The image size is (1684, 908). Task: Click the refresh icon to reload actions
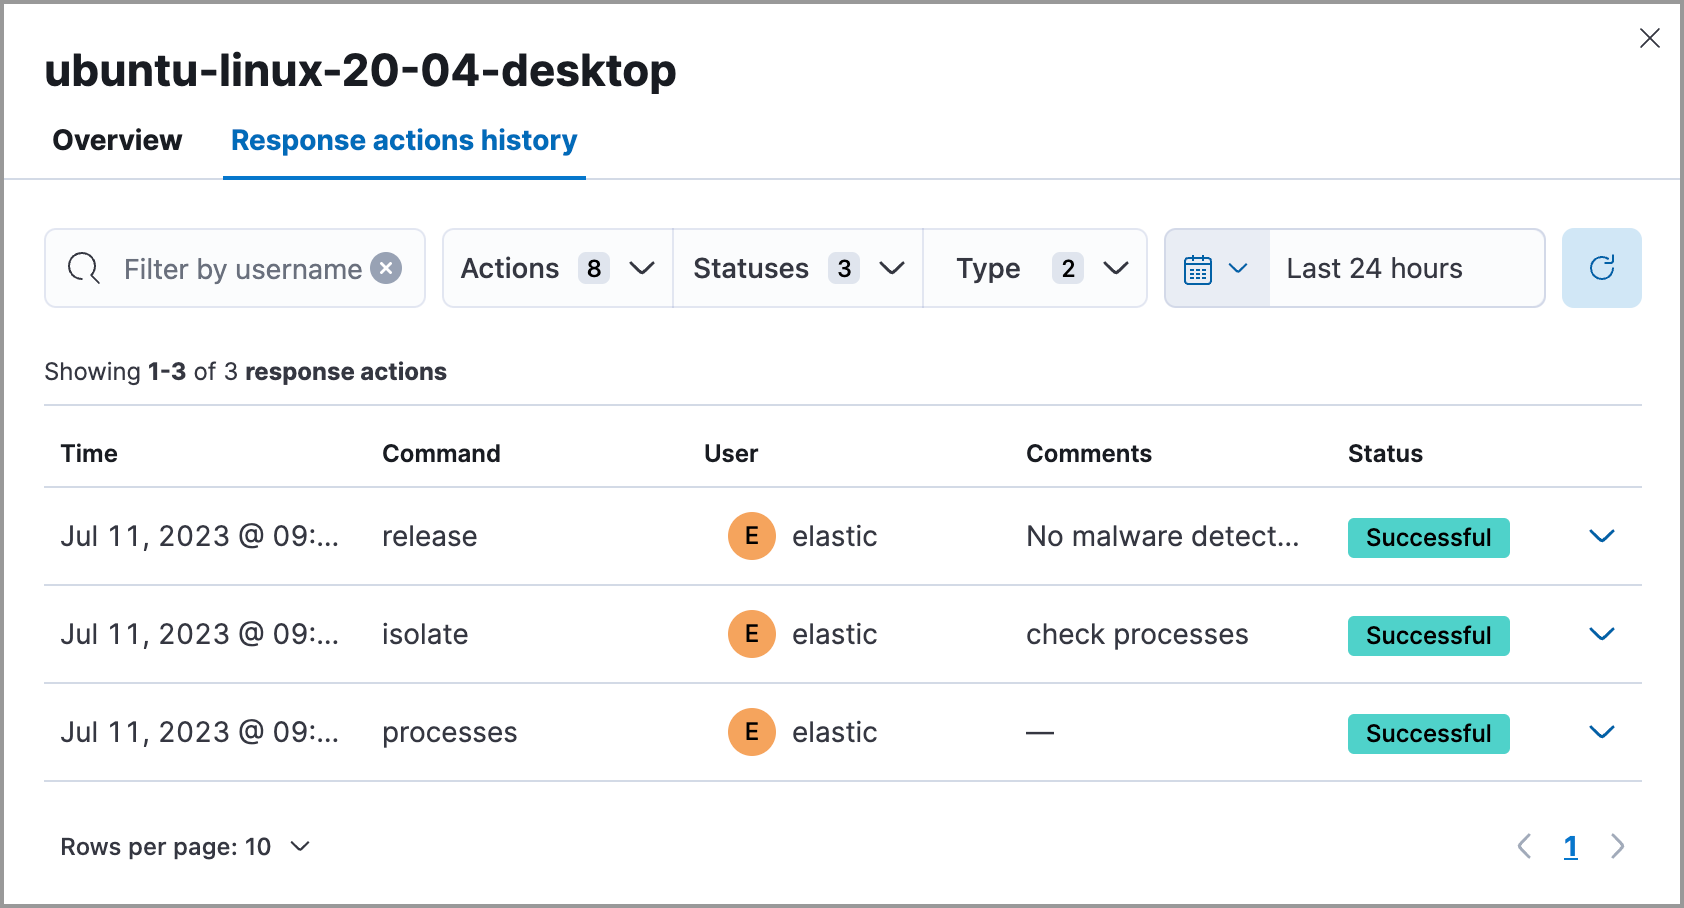click(x=1601, y=268)
